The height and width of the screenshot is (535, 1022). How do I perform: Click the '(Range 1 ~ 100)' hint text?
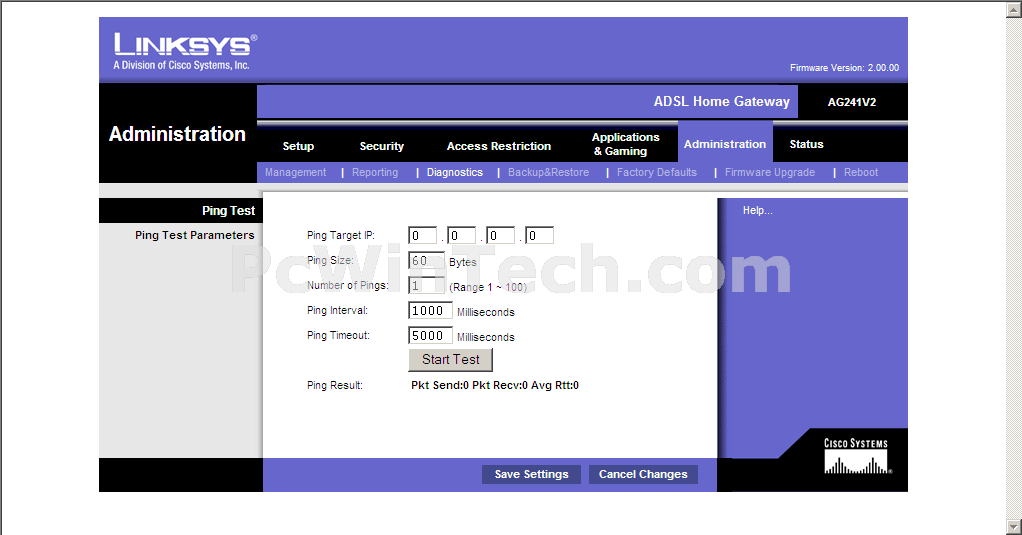point(488,287)
